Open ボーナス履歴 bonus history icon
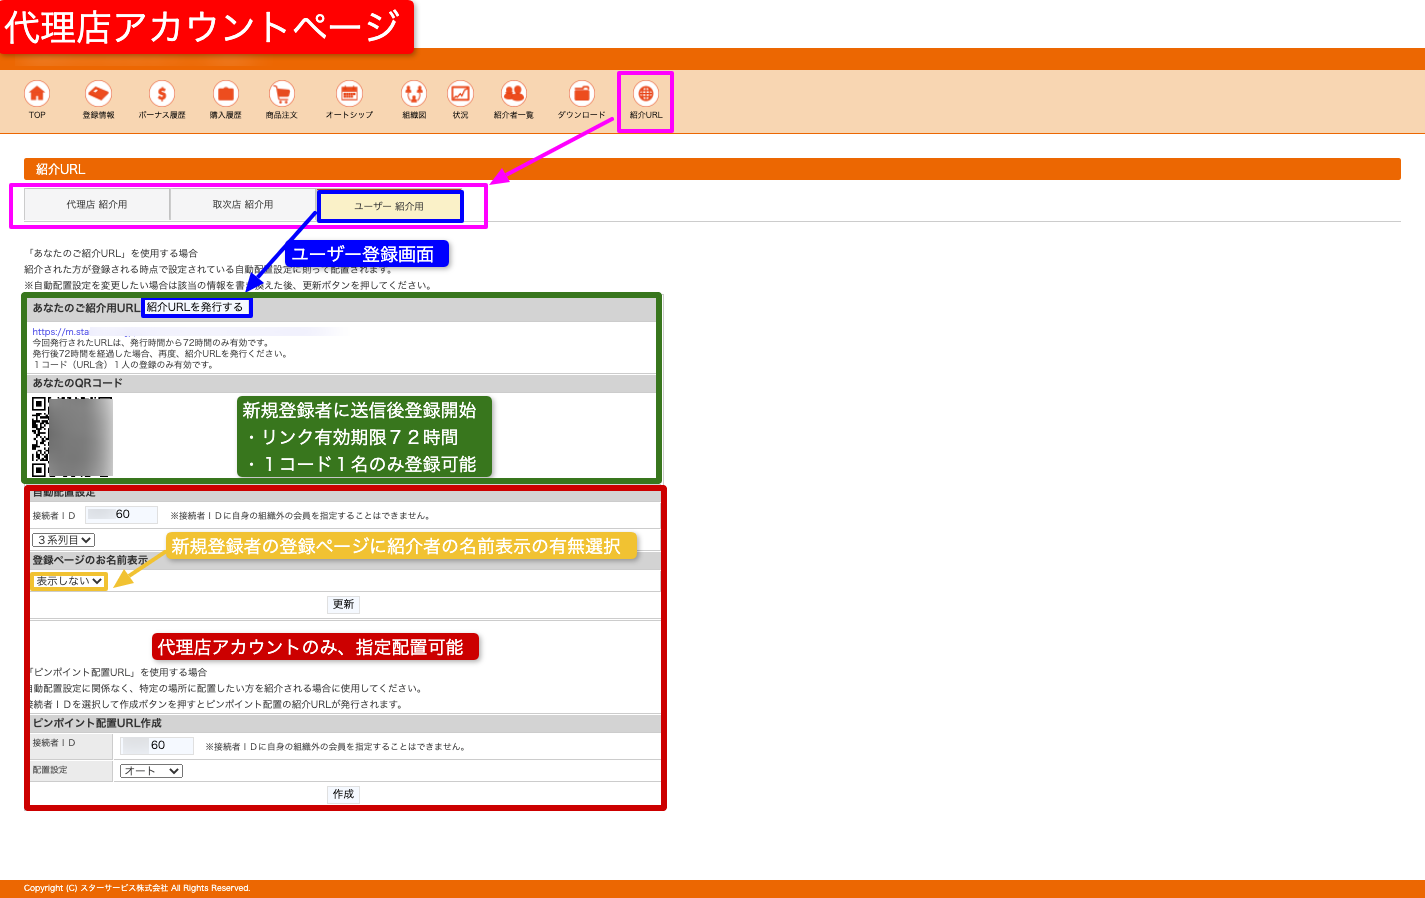Screen dimensions: 1425x898 (161, 94)
